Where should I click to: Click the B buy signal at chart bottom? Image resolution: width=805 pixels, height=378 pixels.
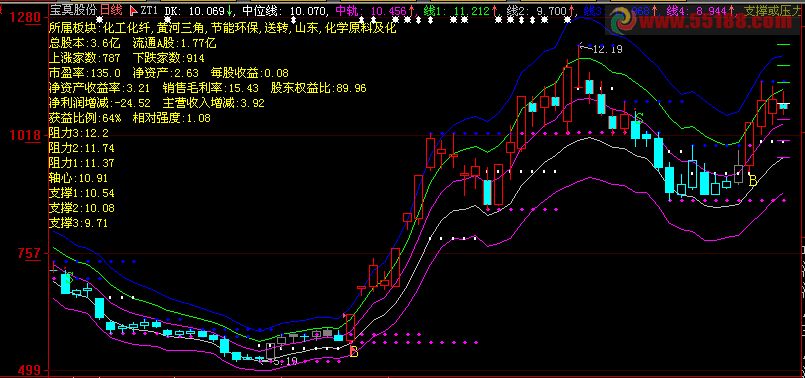[x=353, y=352]
